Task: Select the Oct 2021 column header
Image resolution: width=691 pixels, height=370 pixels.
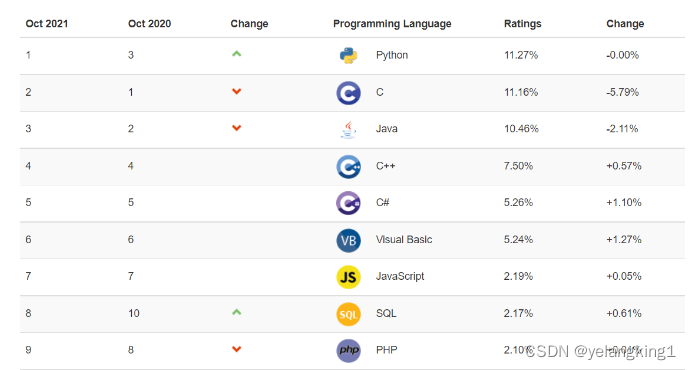Action: [x=47, y=24]
